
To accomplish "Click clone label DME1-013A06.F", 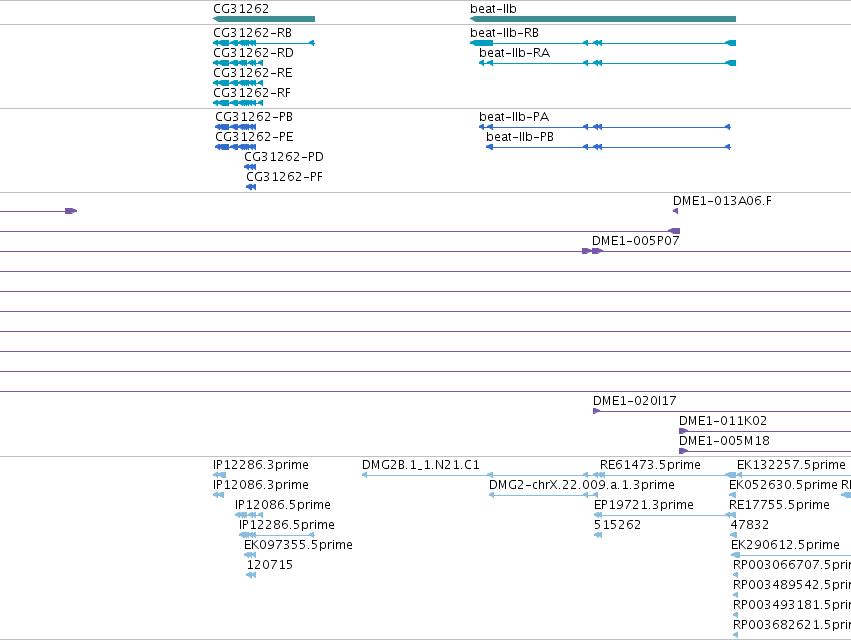I will pyautogui.click(x=722, y=201).
